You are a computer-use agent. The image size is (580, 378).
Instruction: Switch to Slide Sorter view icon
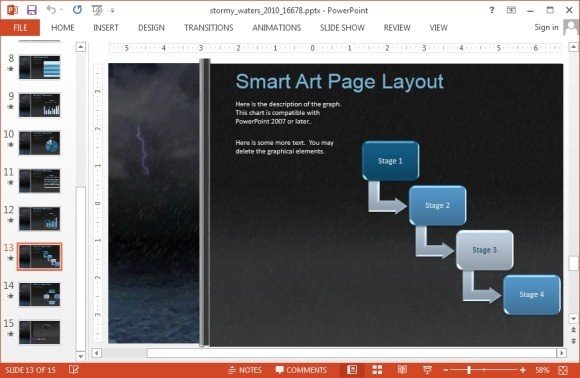click(377, 369)
